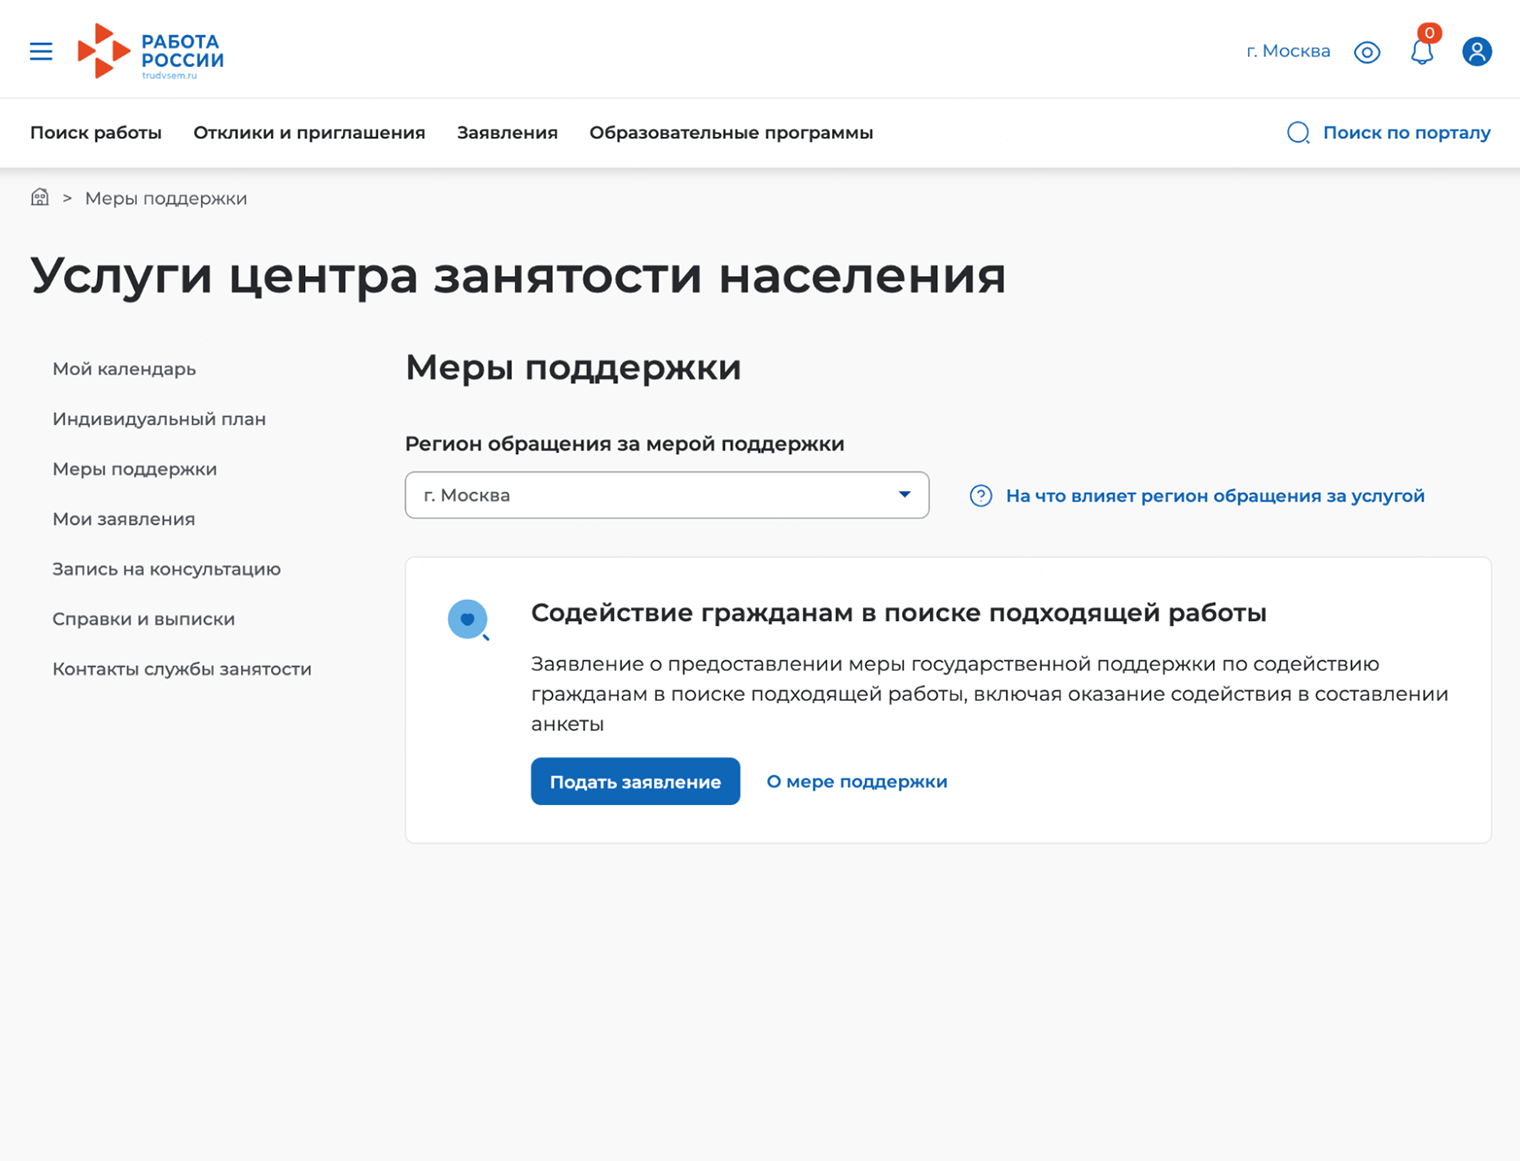
Task: Click Меры поддержки breadcrumb text
Action: [166, 198]
